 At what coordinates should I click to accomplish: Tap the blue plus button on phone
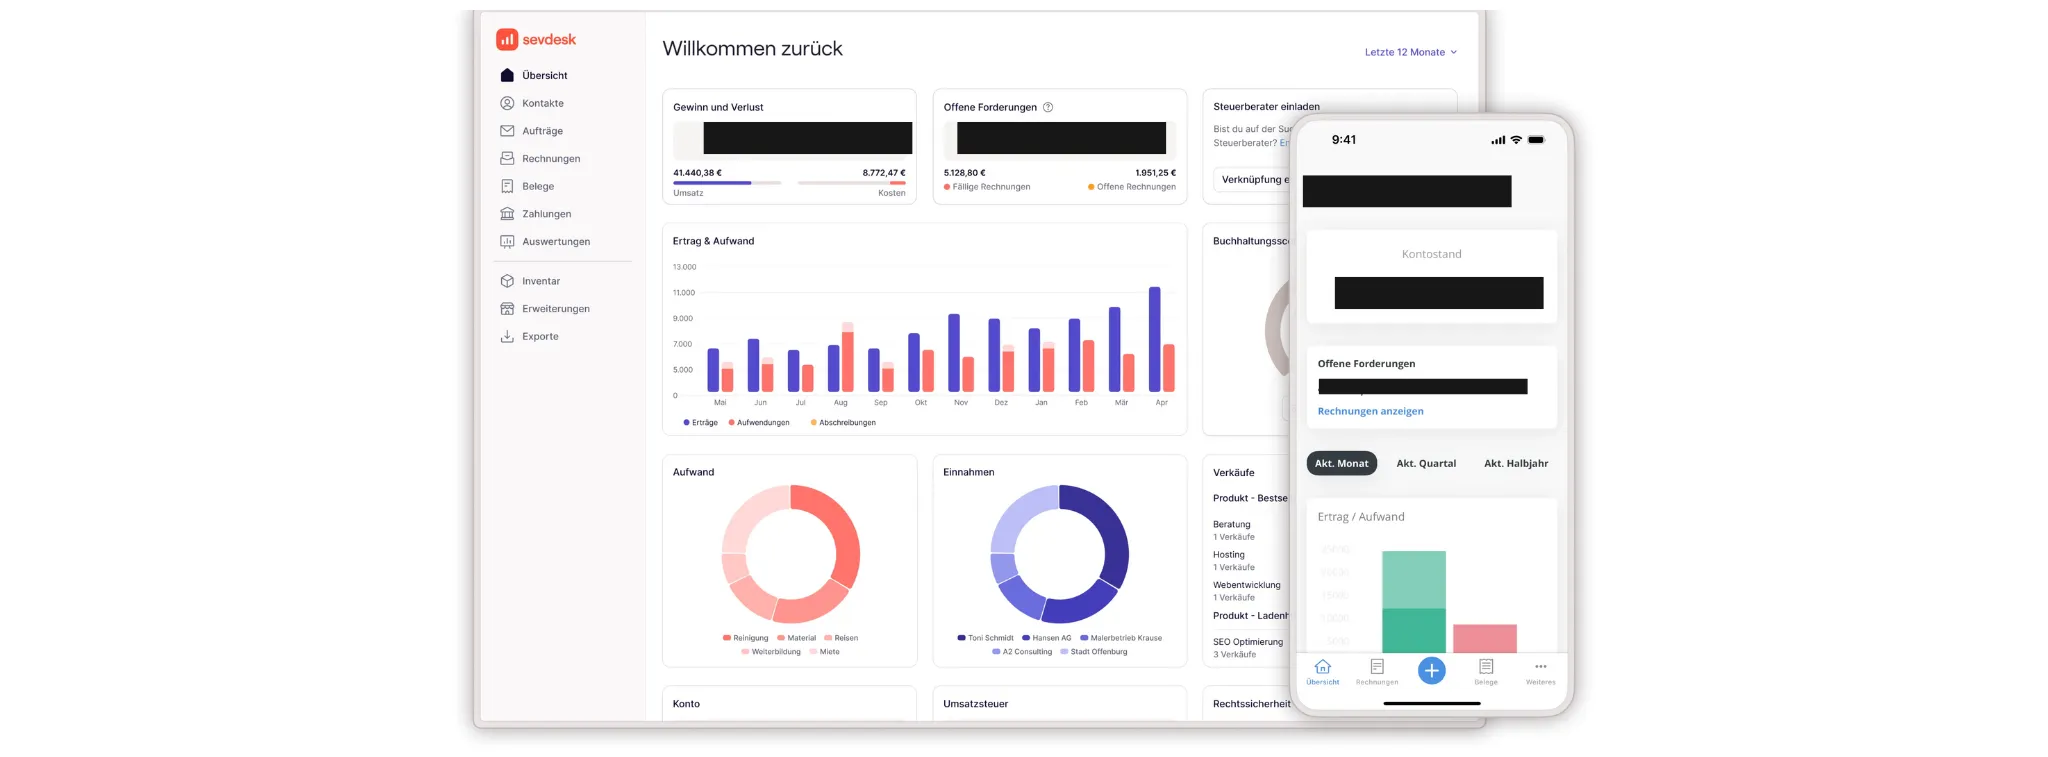[1431, 670]
